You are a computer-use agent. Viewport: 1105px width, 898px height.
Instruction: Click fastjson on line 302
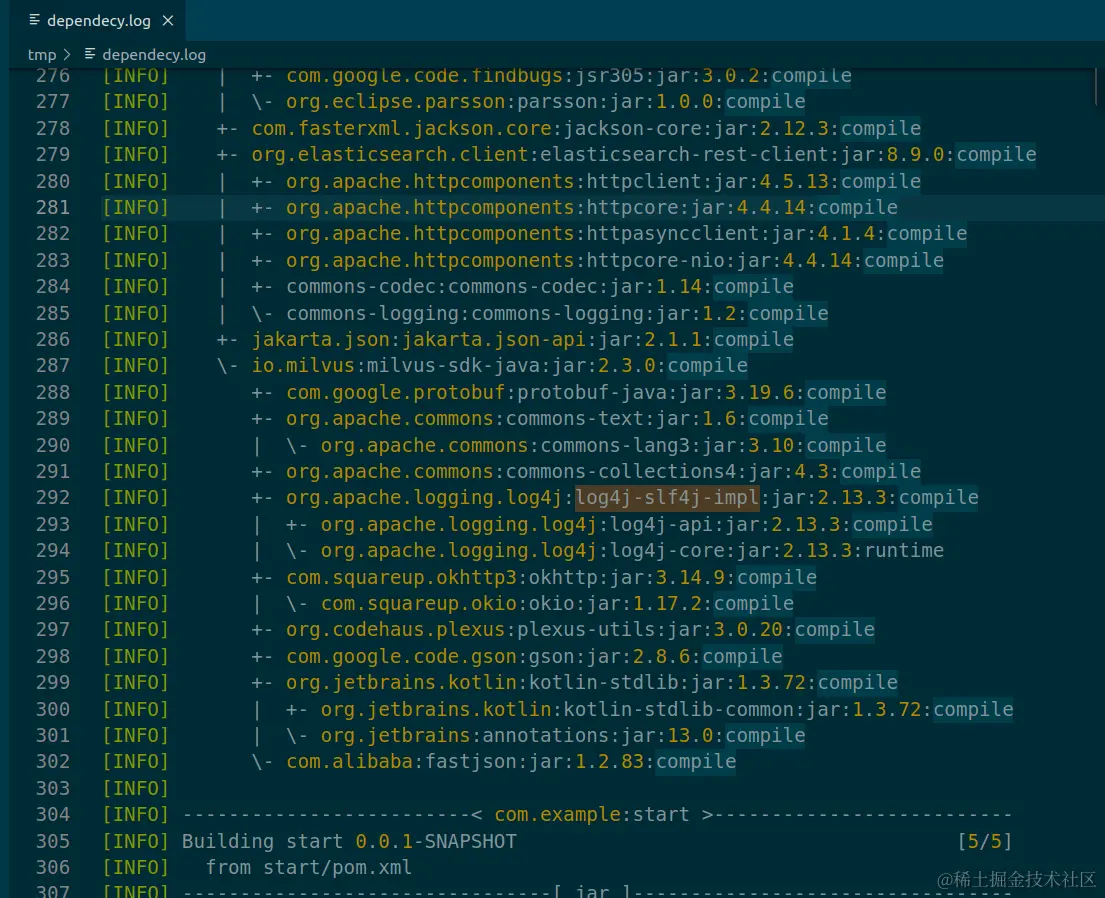tap(471, 761)
